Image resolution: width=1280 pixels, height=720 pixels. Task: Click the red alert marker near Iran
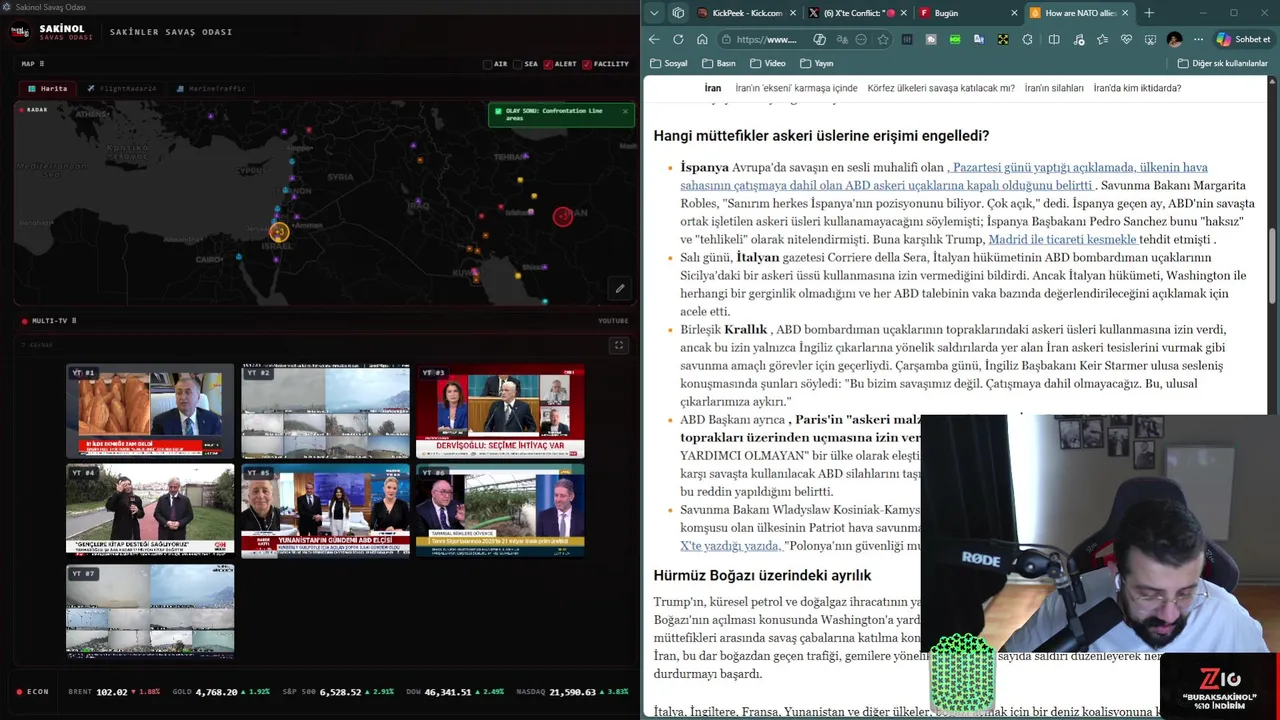(x=563, y=216)
